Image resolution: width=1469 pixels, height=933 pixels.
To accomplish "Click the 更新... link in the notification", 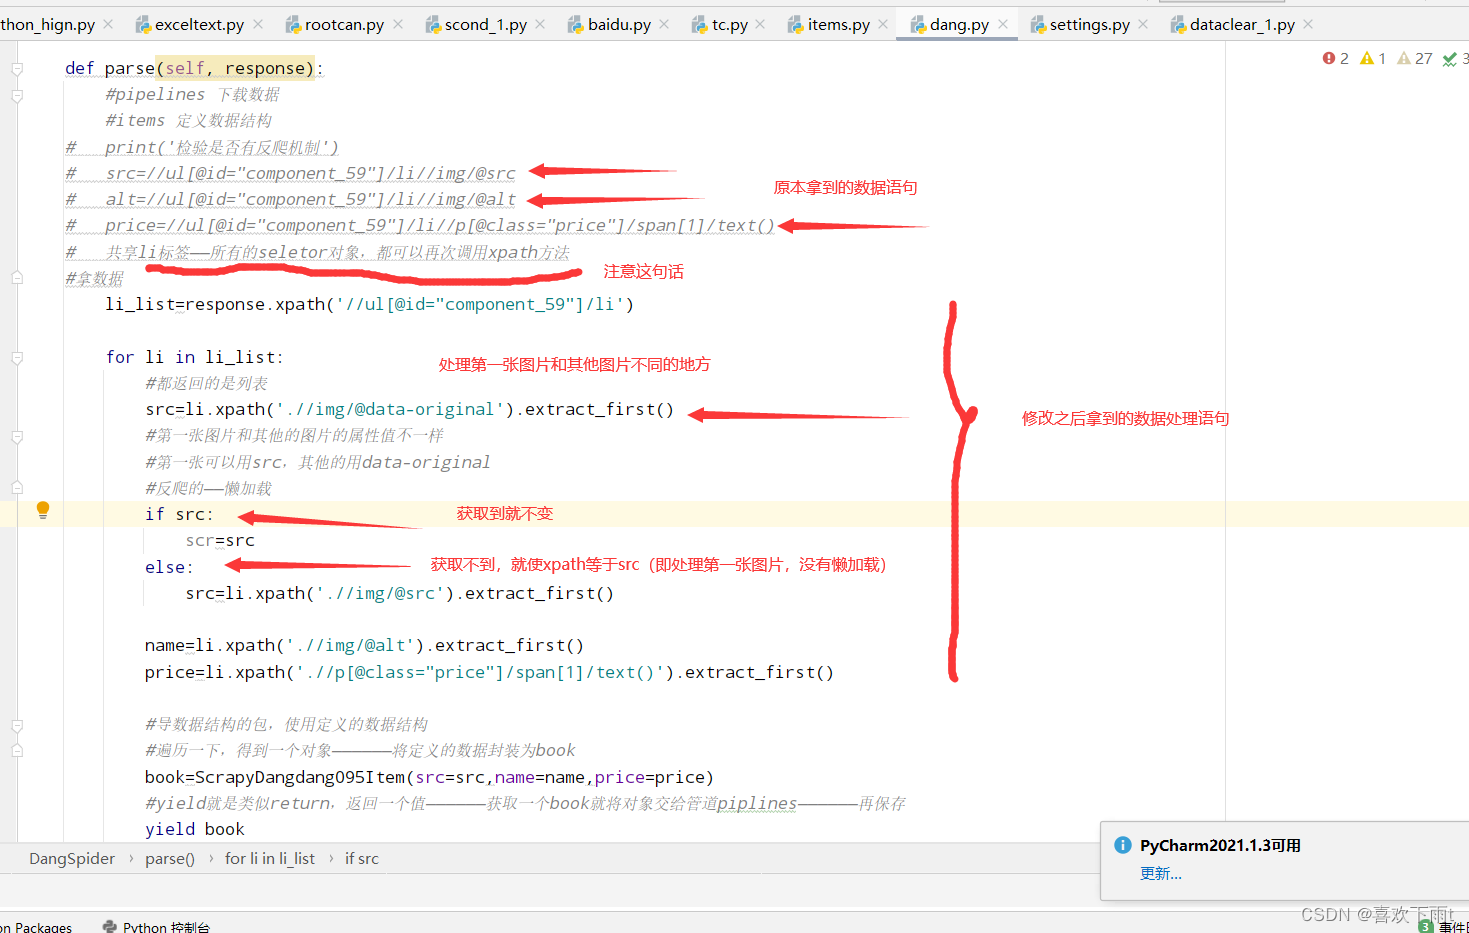I will click(1161, 874).
